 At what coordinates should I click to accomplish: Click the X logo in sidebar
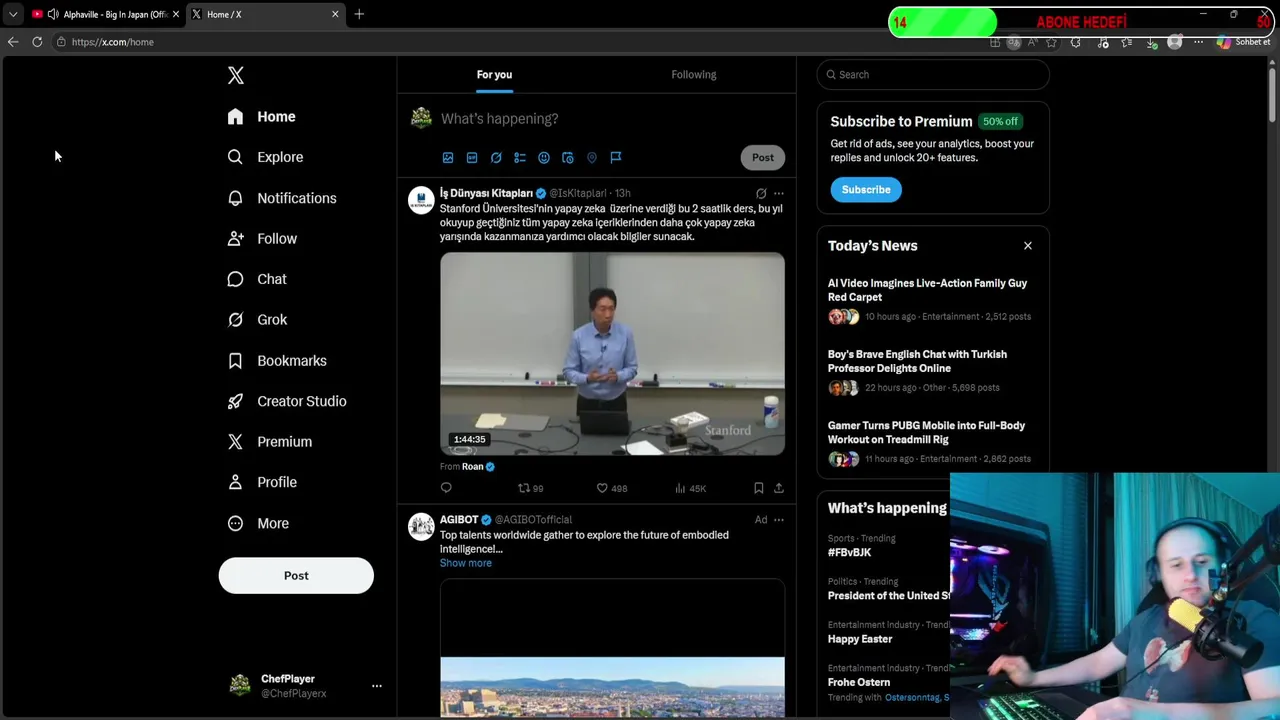[x=236, y=76]
